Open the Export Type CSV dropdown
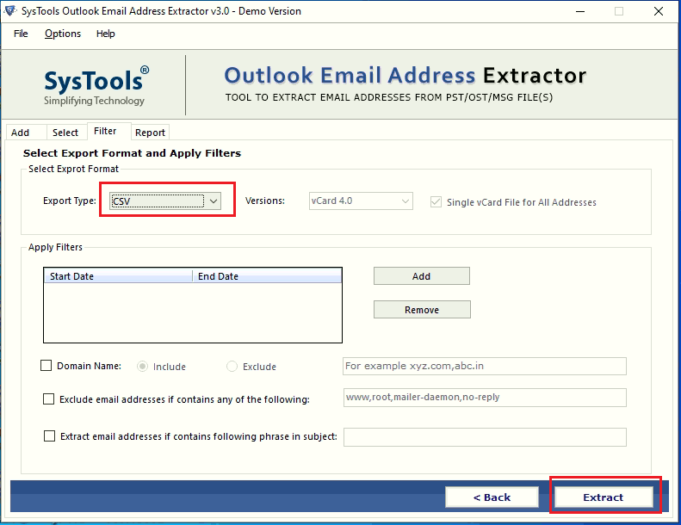This screenshot has width=681, height=525. coord(165,201)
